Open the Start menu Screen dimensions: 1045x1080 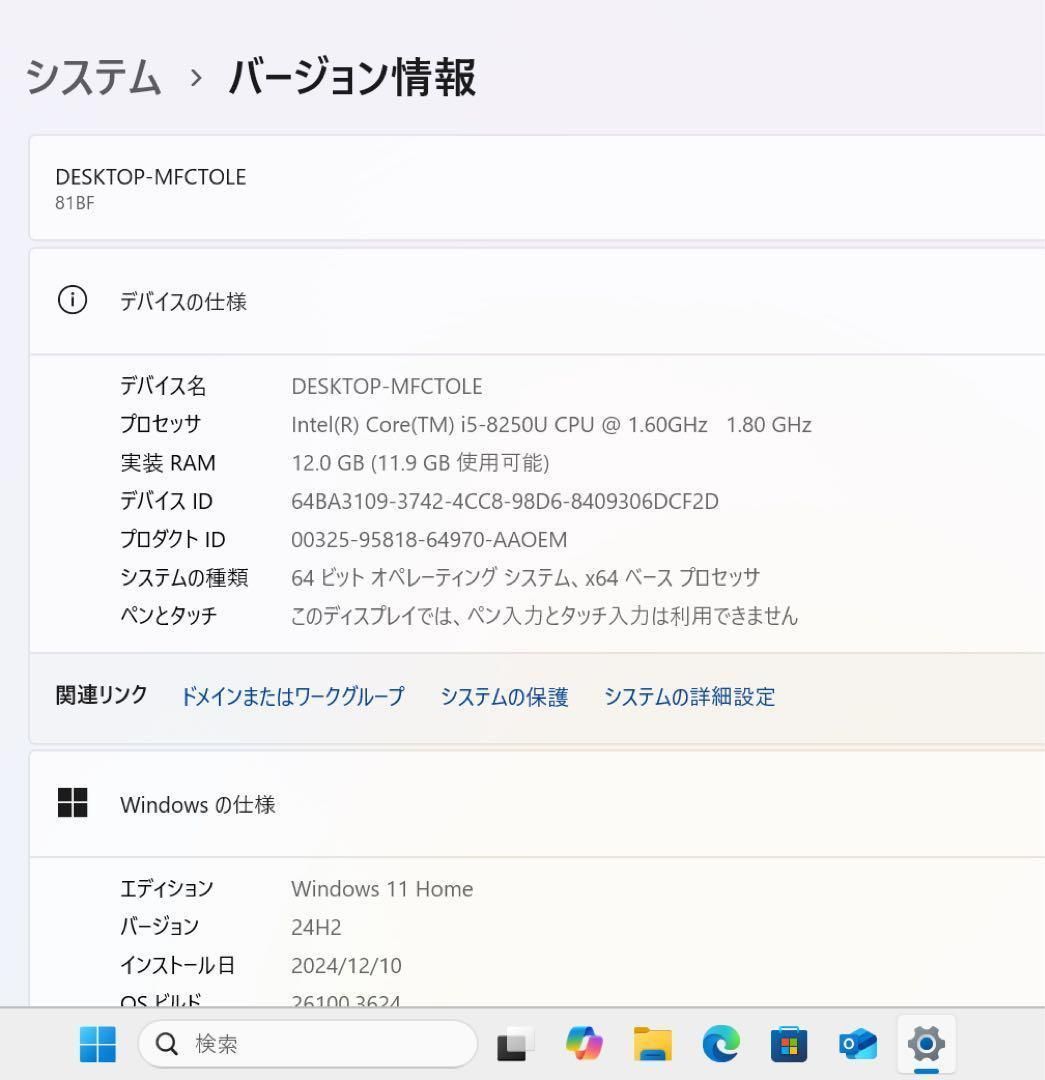[x=96, y=1043]
